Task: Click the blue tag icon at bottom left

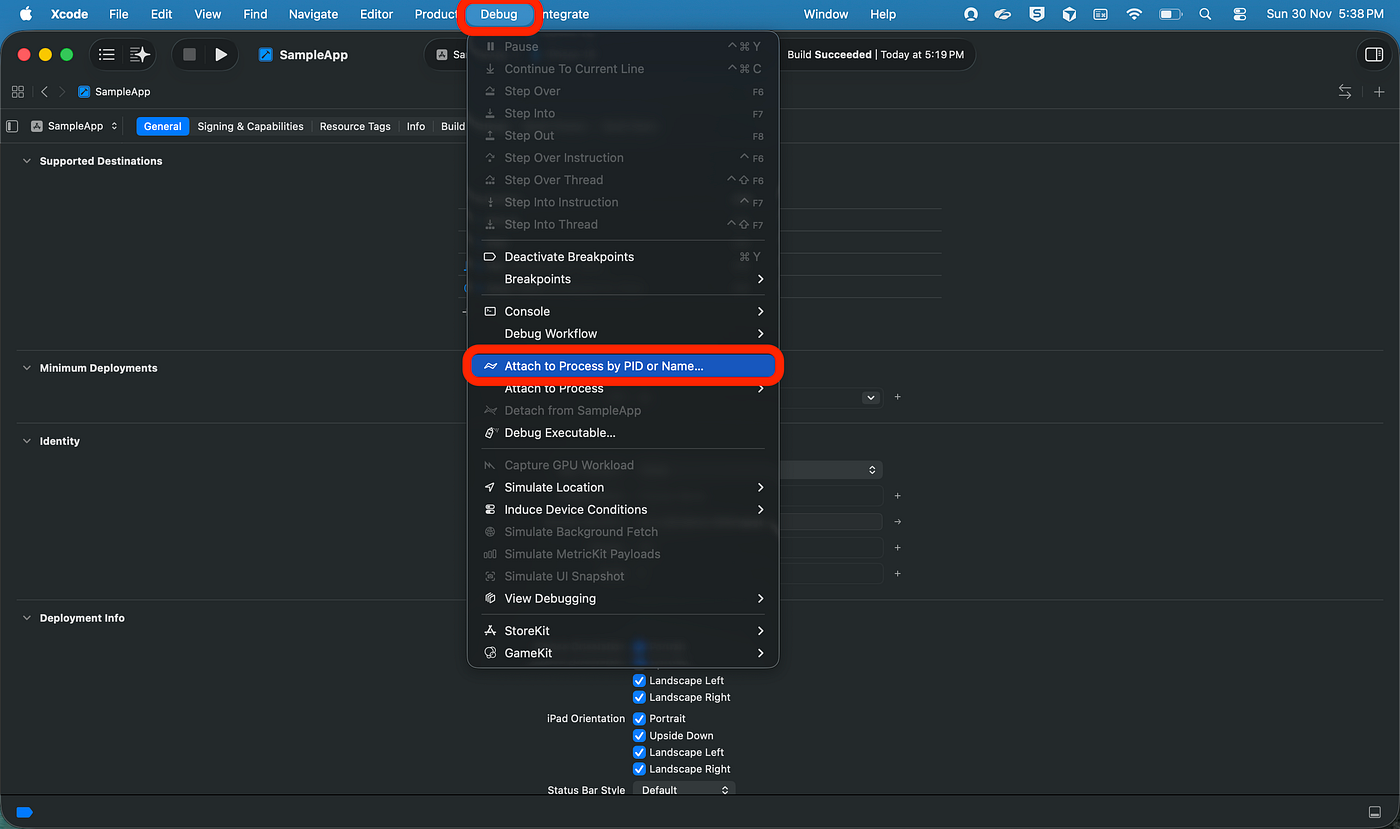Action: (x=25, y=812)
